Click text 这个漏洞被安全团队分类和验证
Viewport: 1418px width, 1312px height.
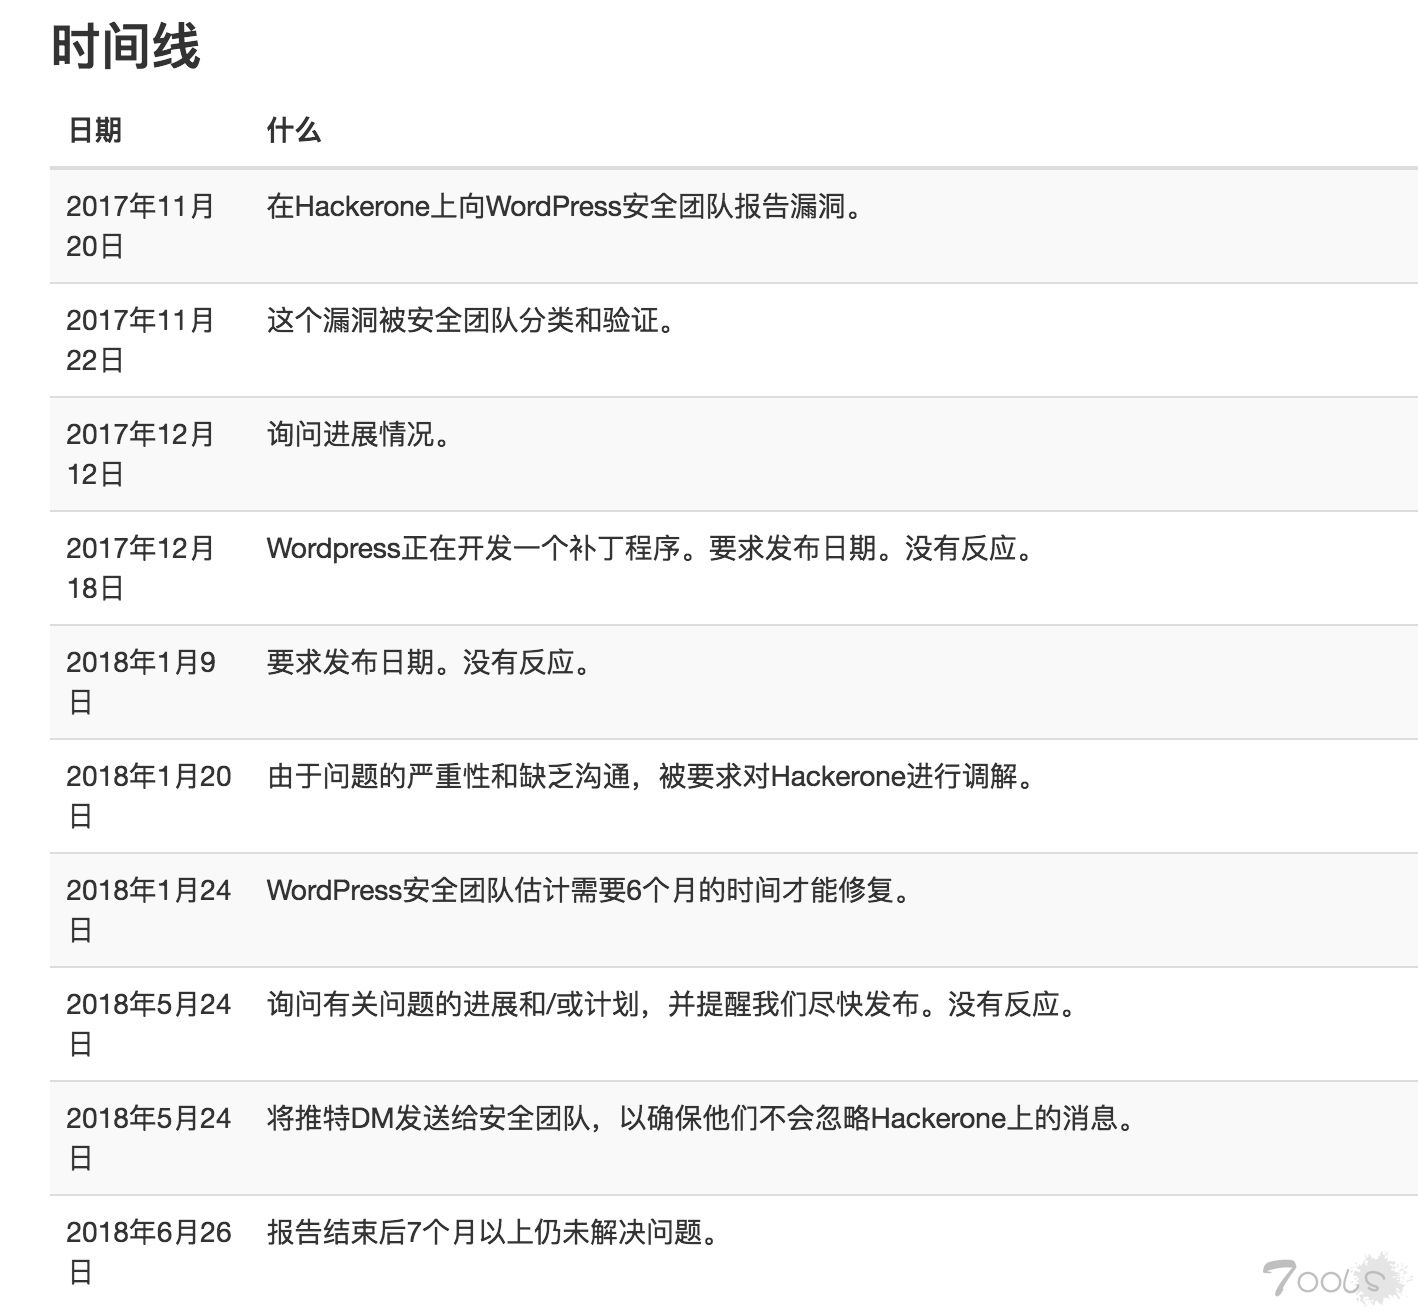tap(462, 321)
